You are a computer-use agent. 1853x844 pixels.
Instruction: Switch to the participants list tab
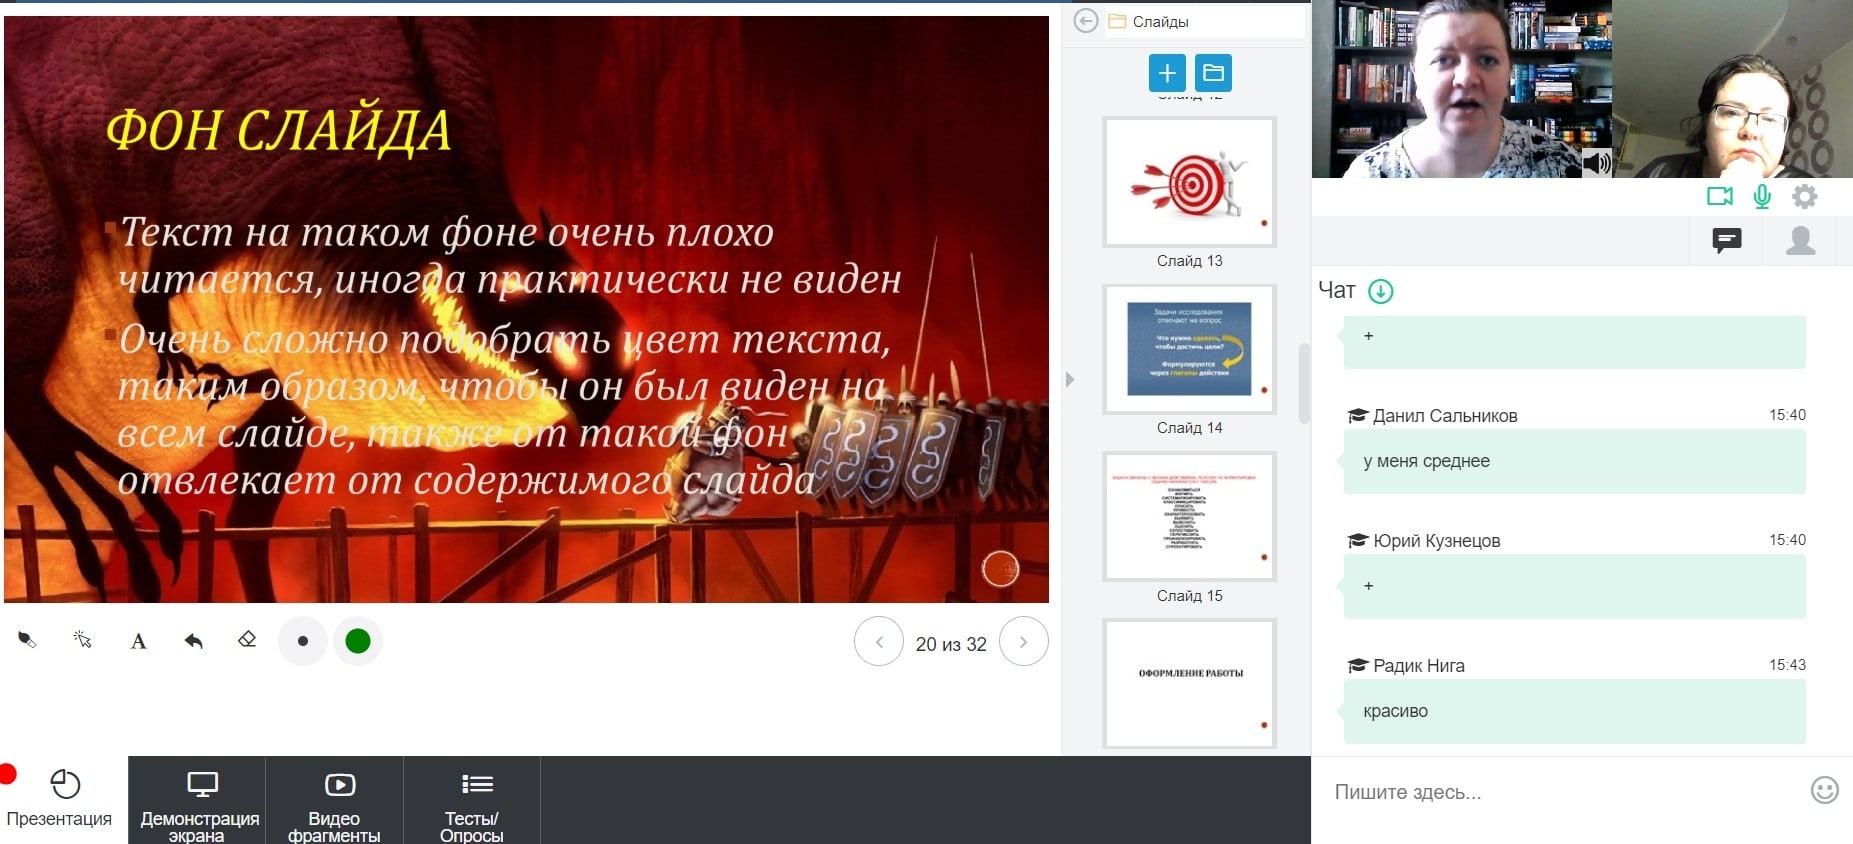[1800, 241]
